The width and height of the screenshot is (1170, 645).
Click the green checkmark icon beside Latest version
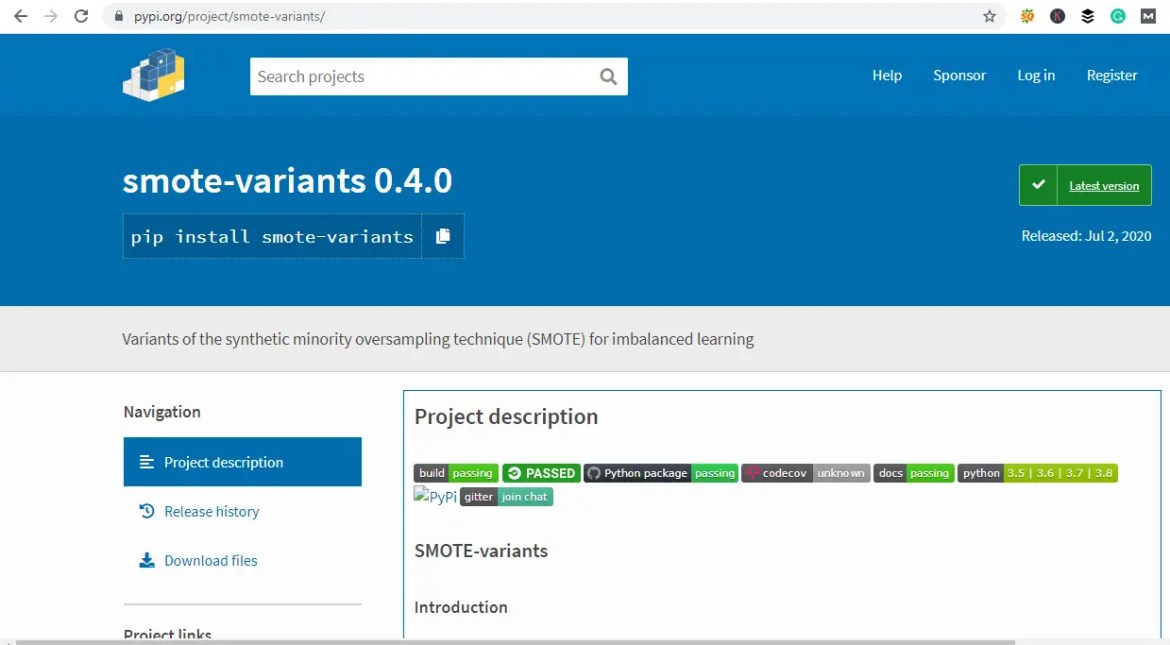coord(1038,184)
